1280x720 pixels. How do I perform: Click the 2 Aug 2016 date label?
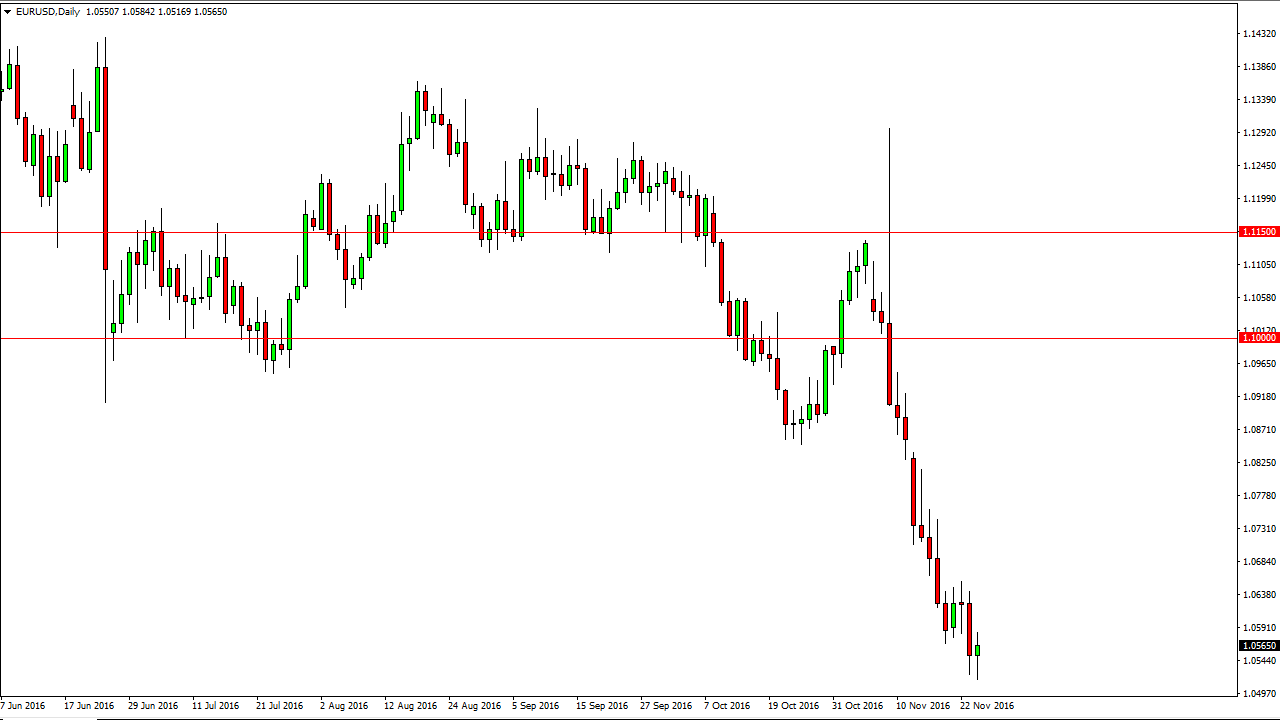[x=346, y=706]
